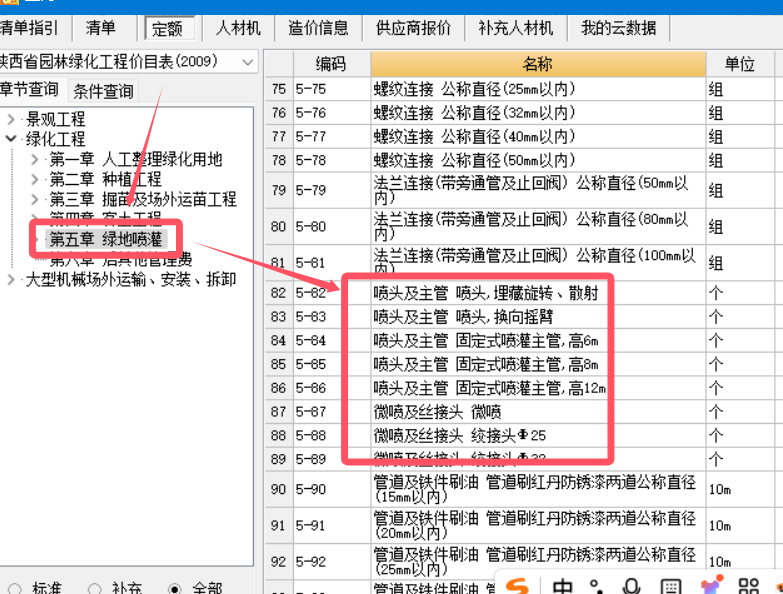Viewport: 783px width, 594px height.
Task: Switch to 我的云数据 tab
Action: [618, 28]
